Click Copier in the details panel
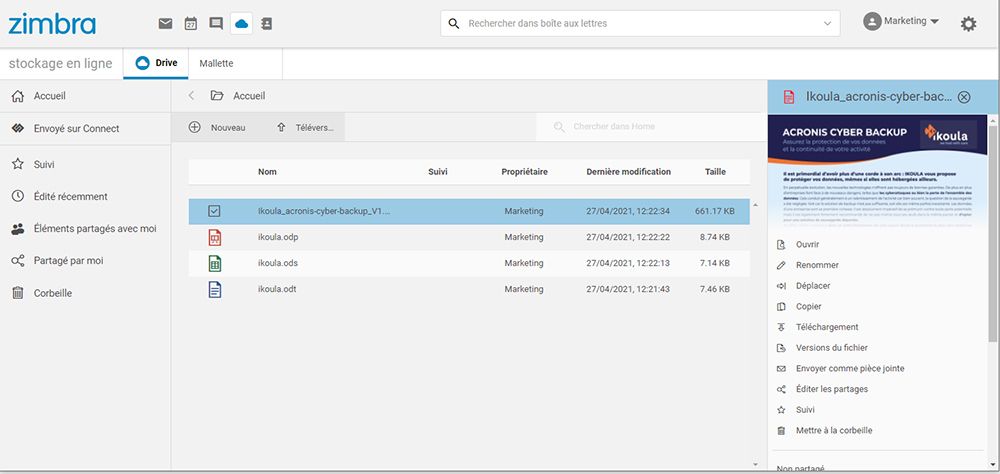The image size is (1000, 474). point(808,306)
